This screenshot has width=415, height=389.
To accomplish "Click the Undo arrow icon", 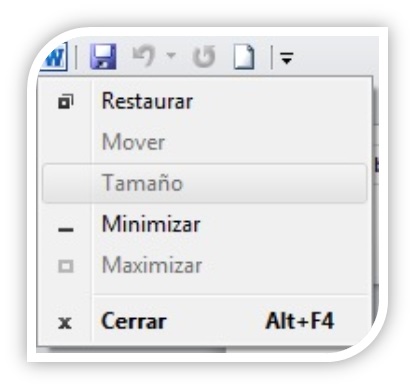I will 144,56.
